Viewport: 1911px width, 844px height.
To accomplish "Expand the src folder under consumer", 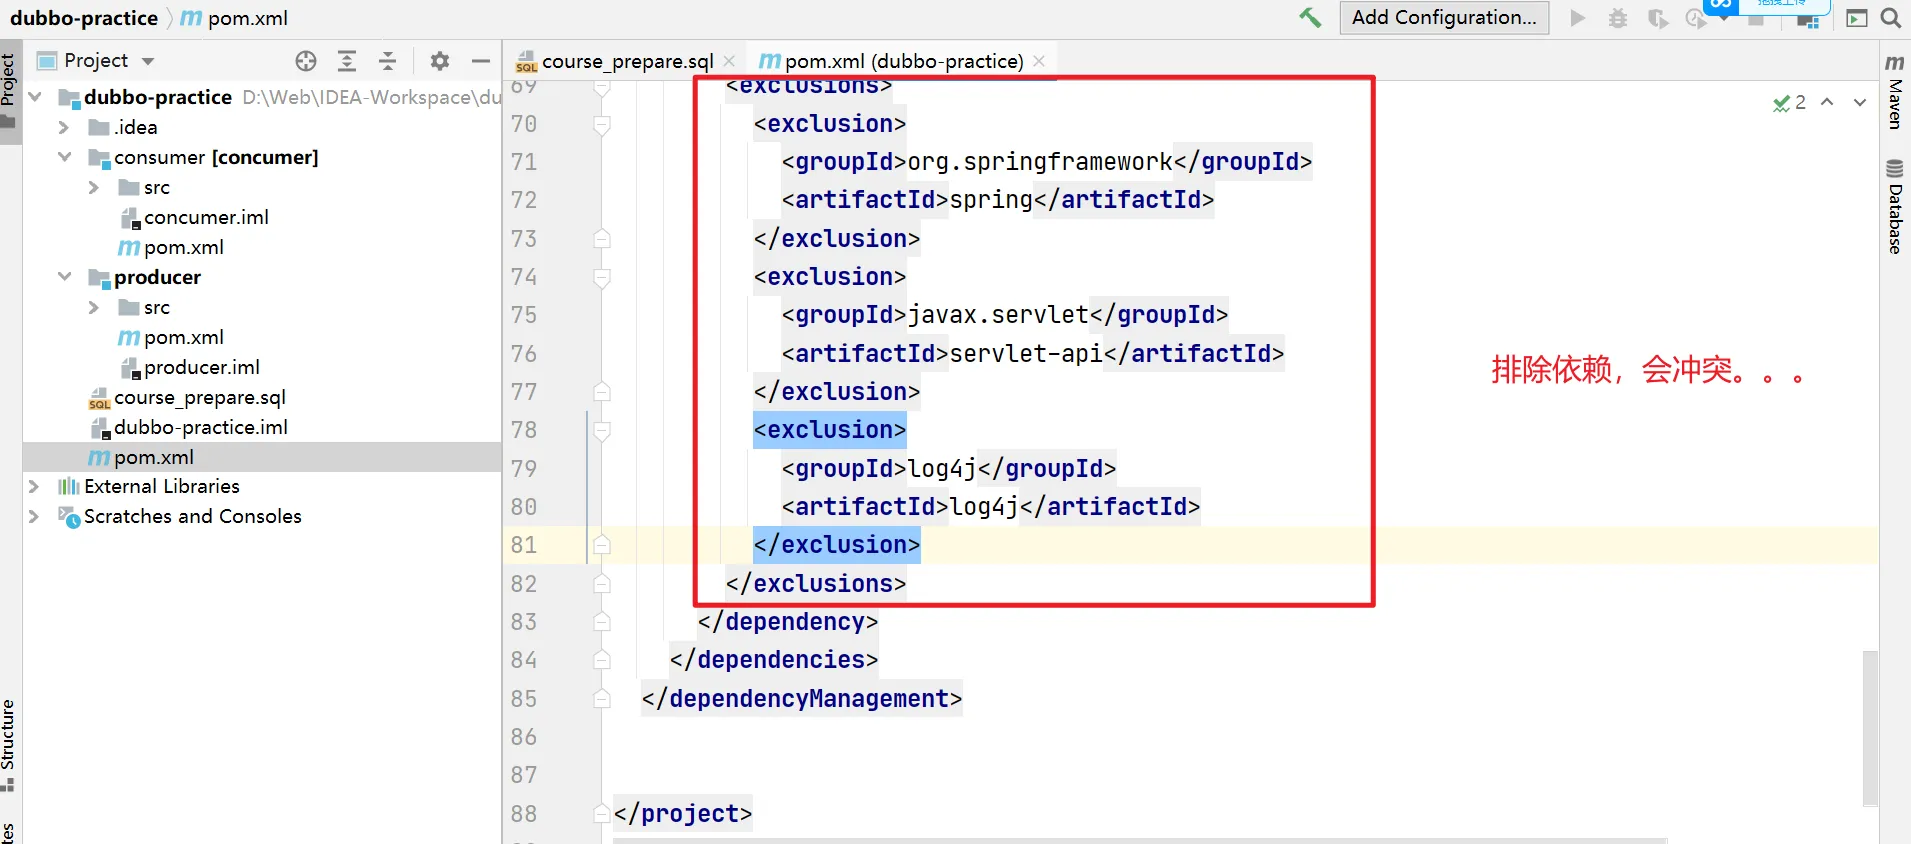I will click(x=94, y=187).
